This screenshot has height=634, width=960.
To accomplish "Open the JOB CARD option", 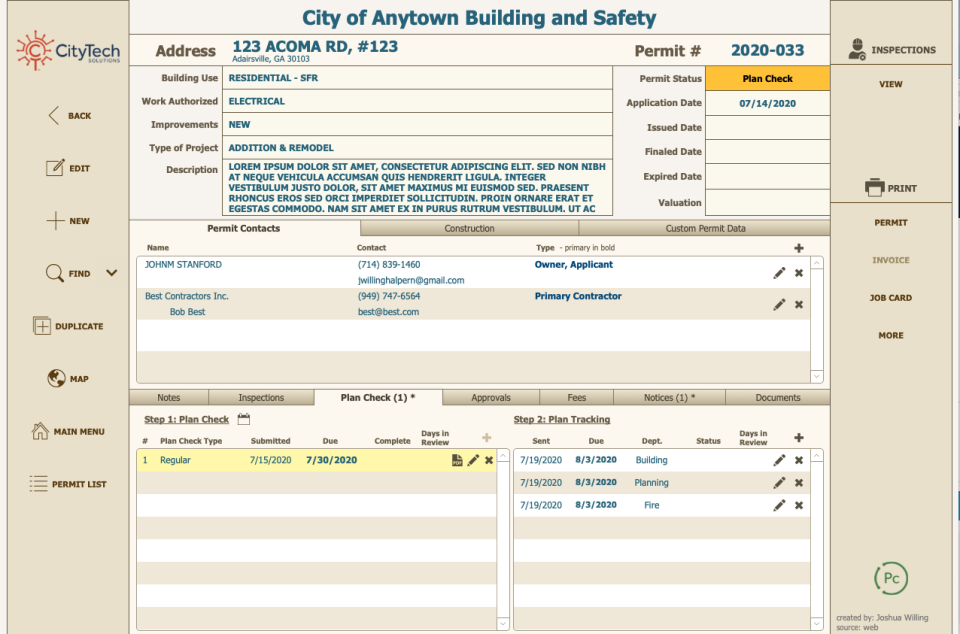I will [x=890, y=297].
